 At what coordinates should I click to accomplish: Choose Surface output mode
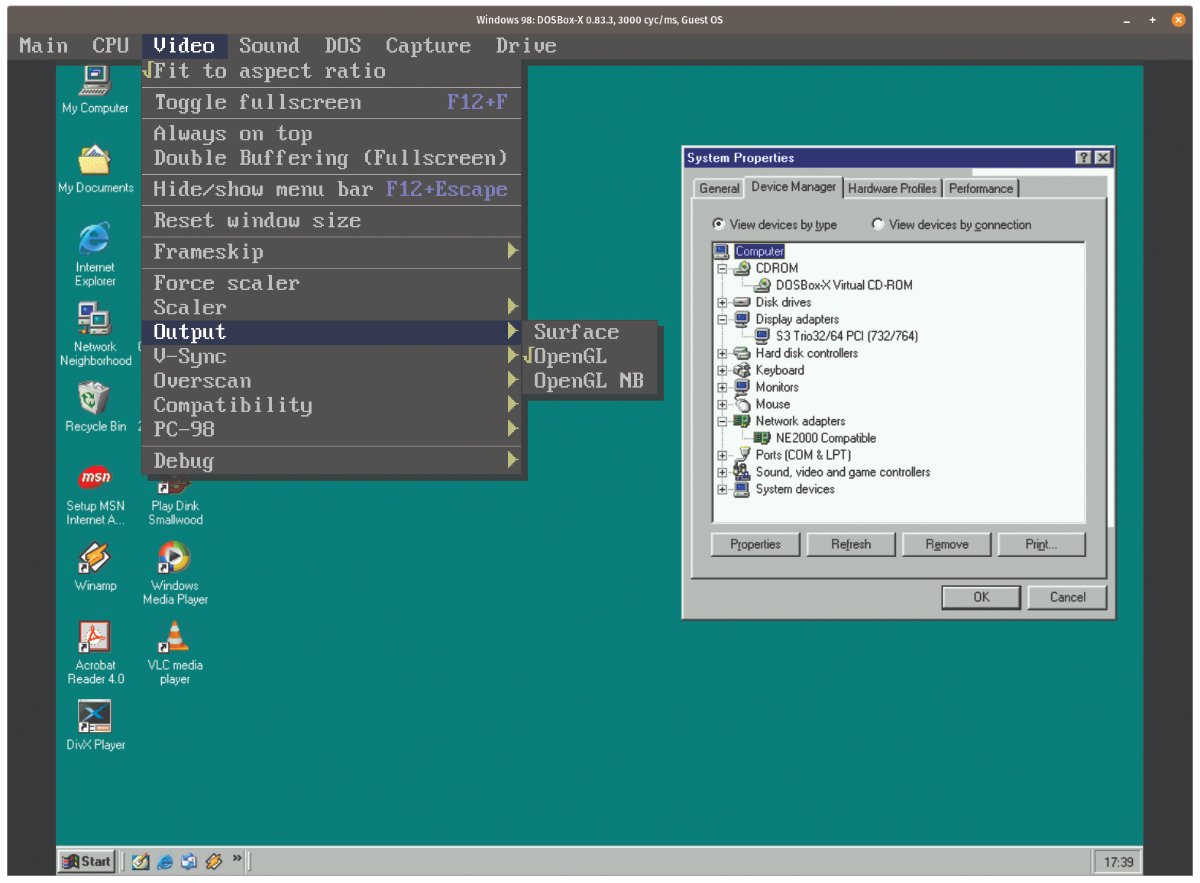pos(590,332)
